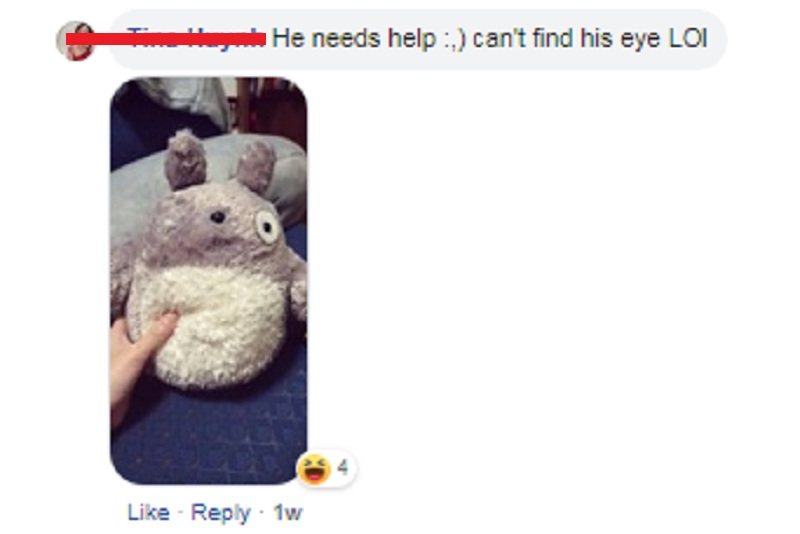Click the plush toy's big white eye
The width and height of the screenshot is (800, 534).
pos(267,226)
